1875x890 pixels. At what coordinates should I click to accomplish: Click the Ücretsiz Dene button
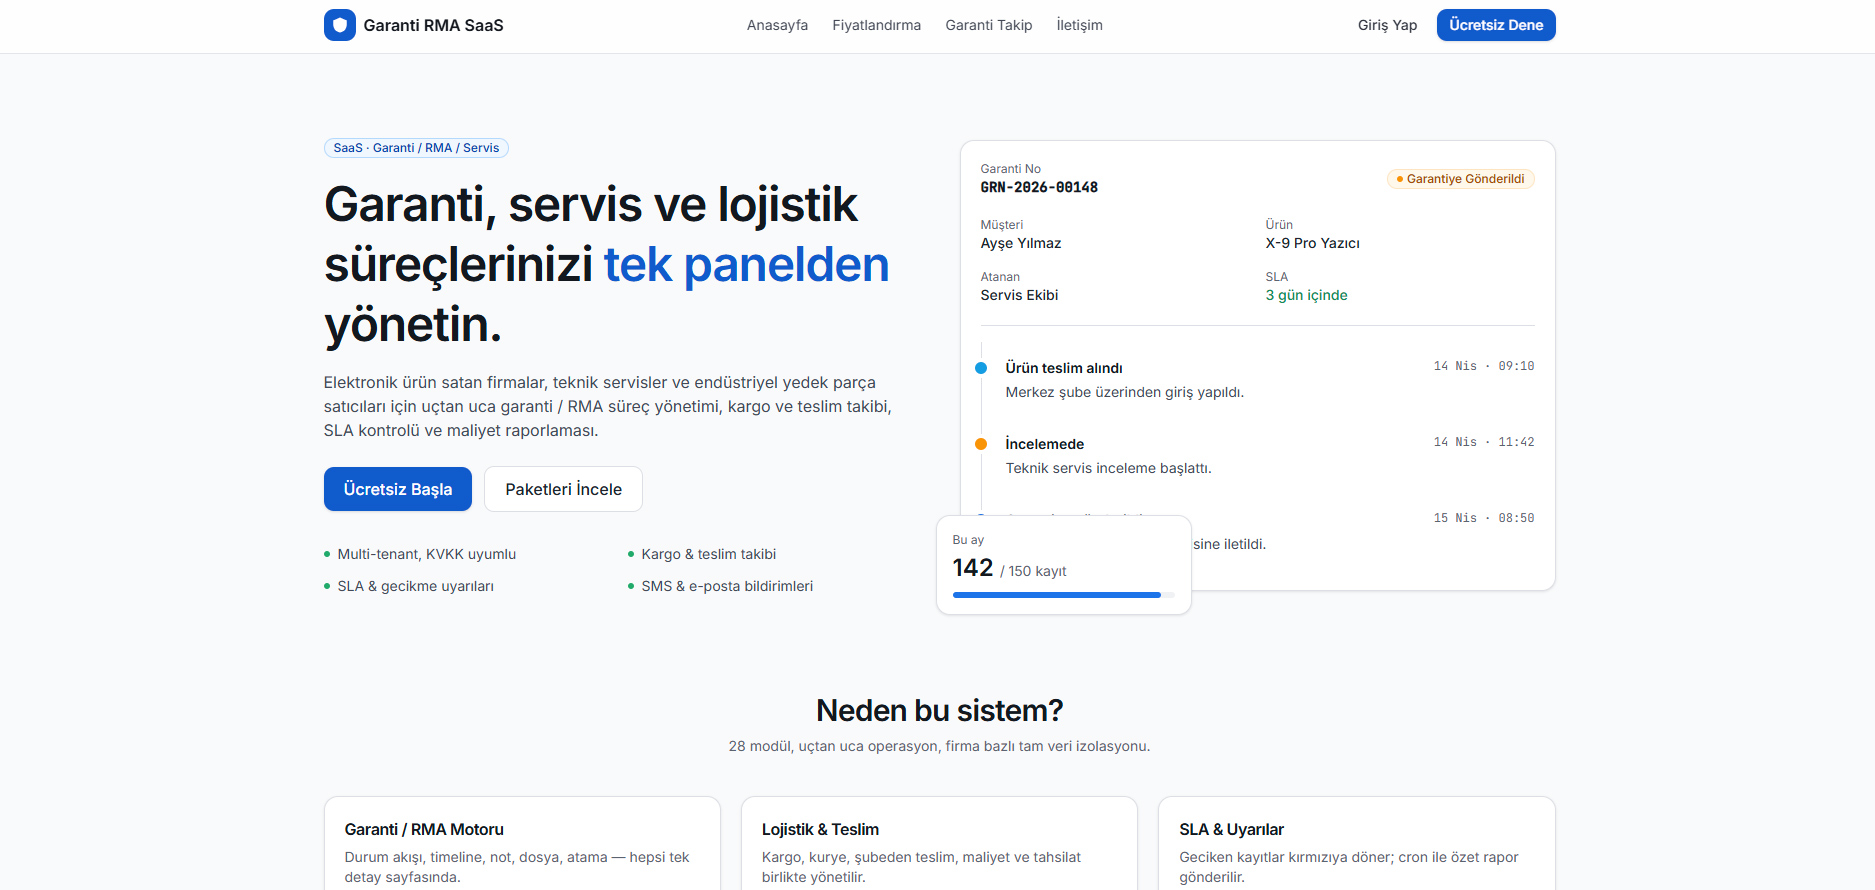click(x=1496, y=25)
